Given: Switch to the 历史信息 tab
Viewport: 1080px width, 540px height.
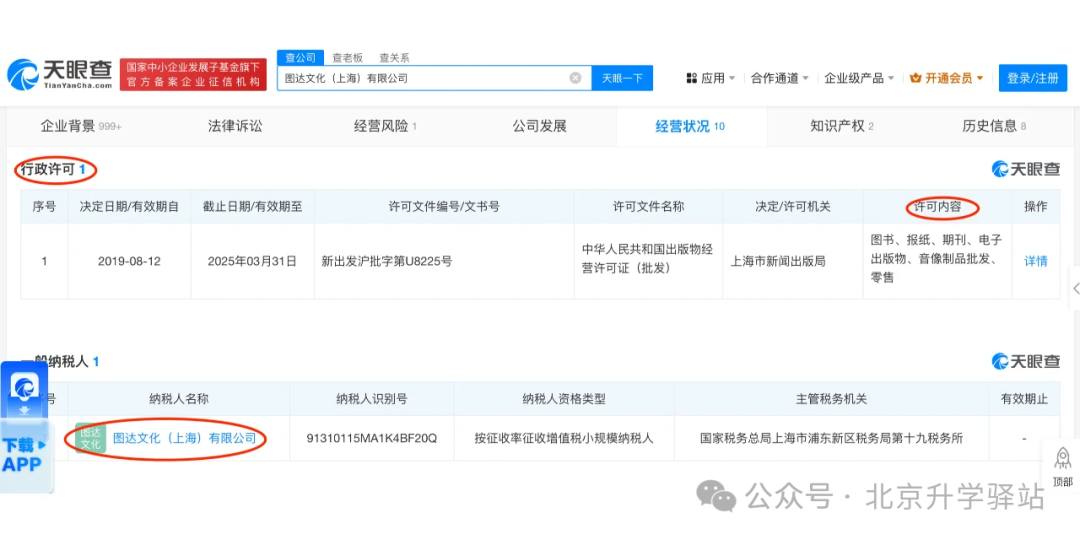Looking at the screenshot, I should point(994,126).
